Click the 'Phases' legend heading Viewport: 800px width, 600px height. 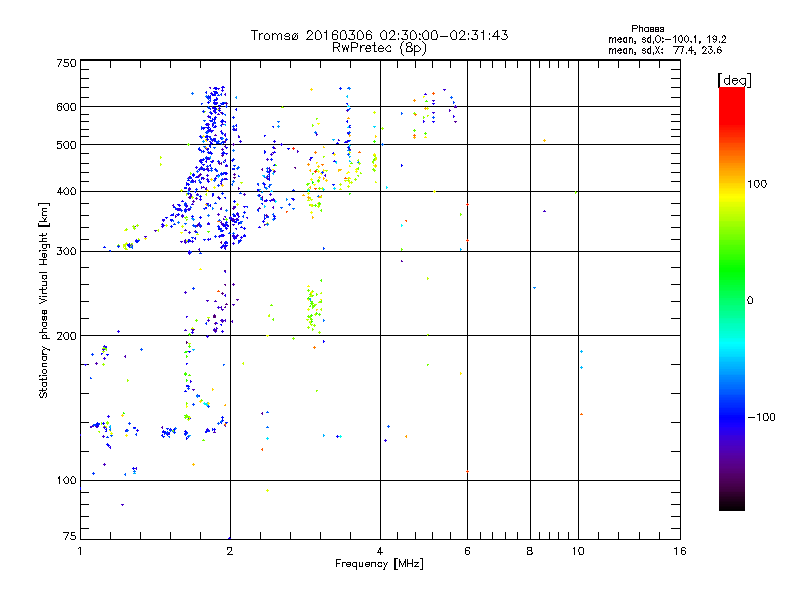(647, 29)
